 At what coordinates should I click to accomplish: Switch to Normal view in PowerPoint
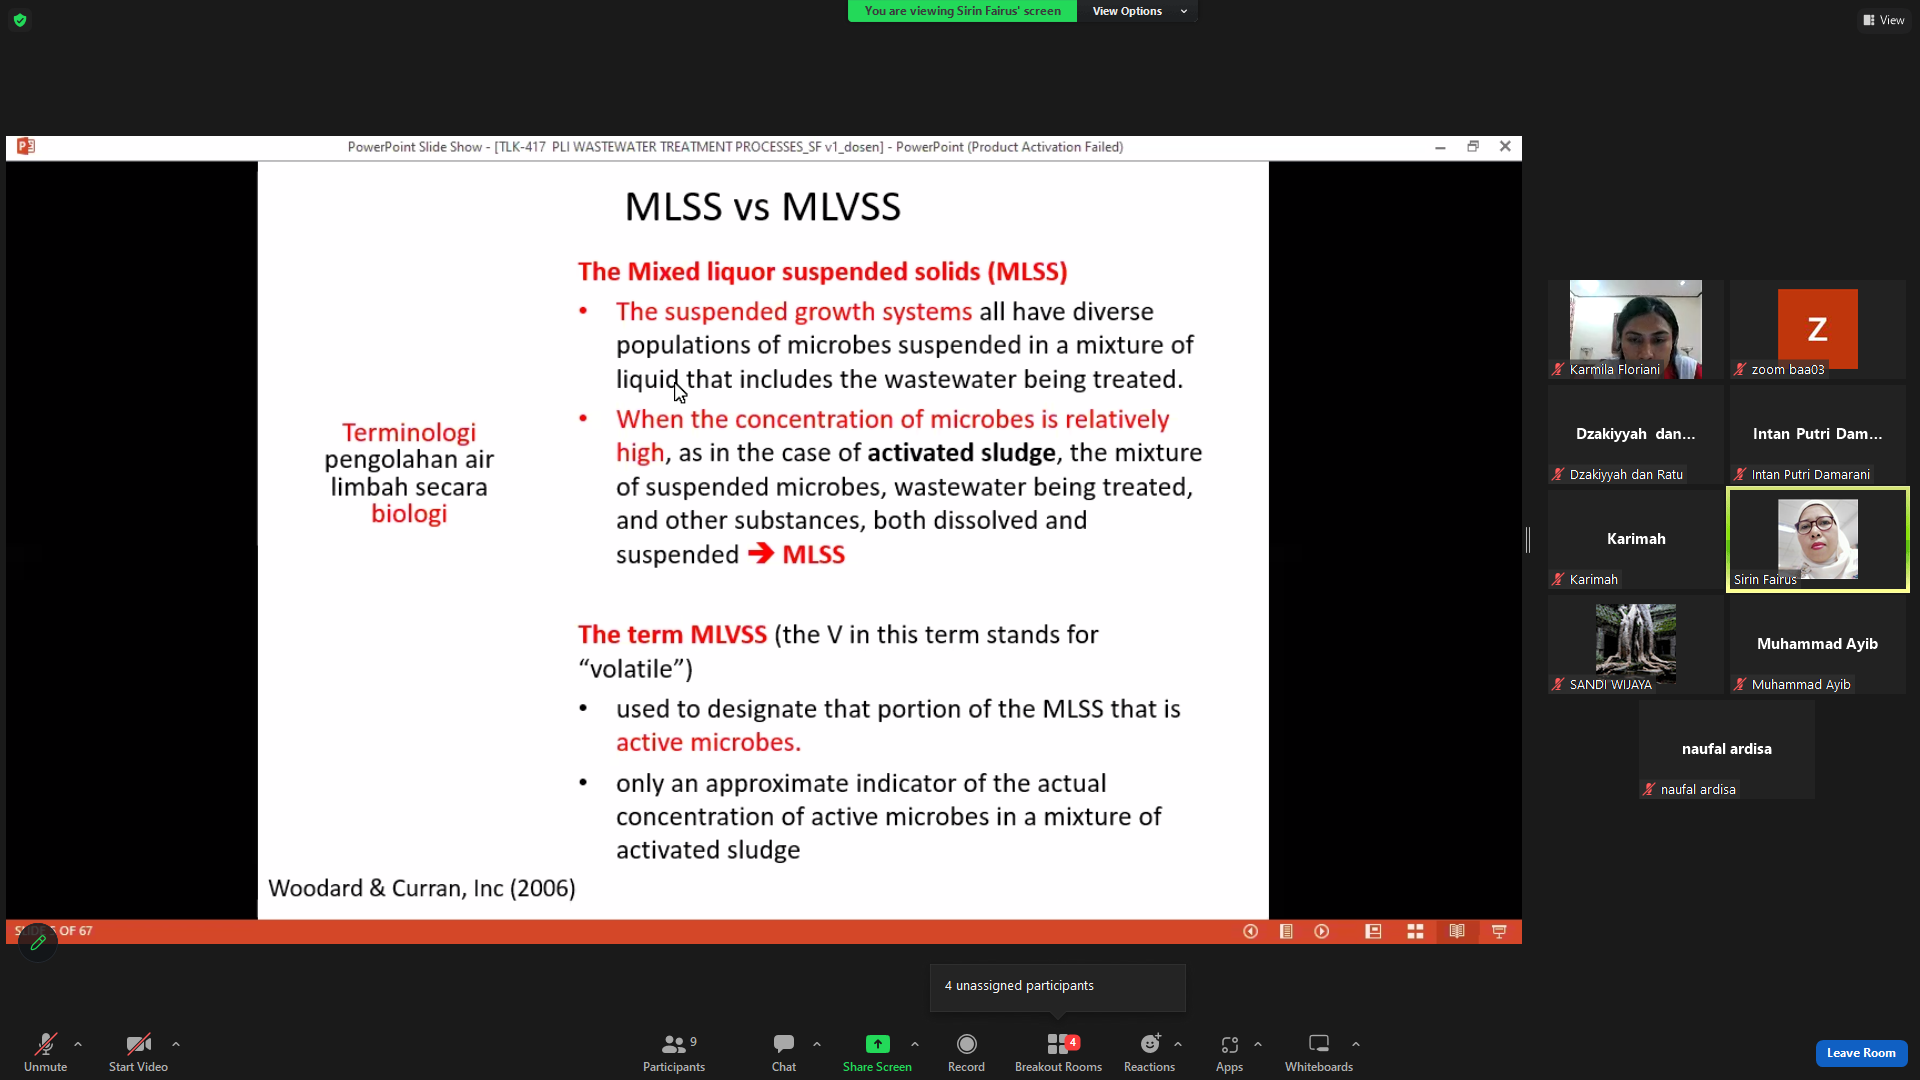click(1373, 931)
